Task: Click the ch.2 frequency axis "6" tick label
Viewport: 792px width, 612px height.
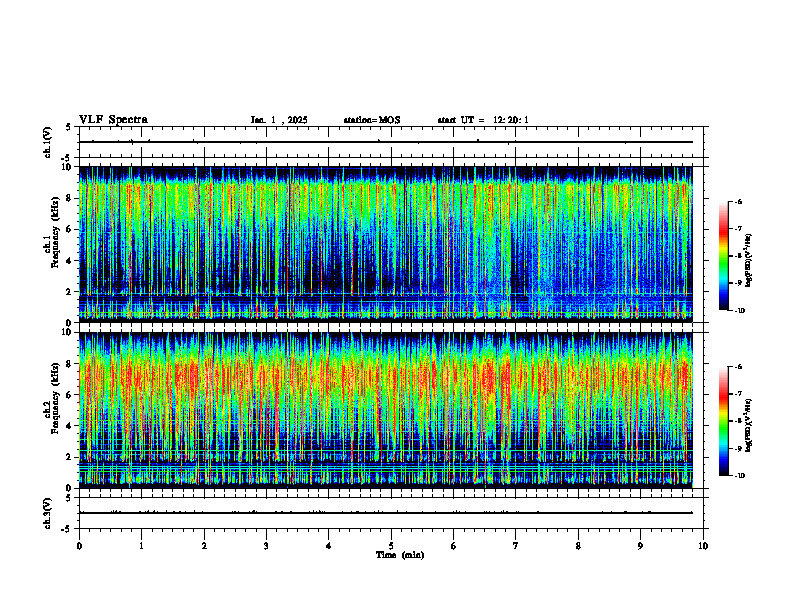Action: 70,395
